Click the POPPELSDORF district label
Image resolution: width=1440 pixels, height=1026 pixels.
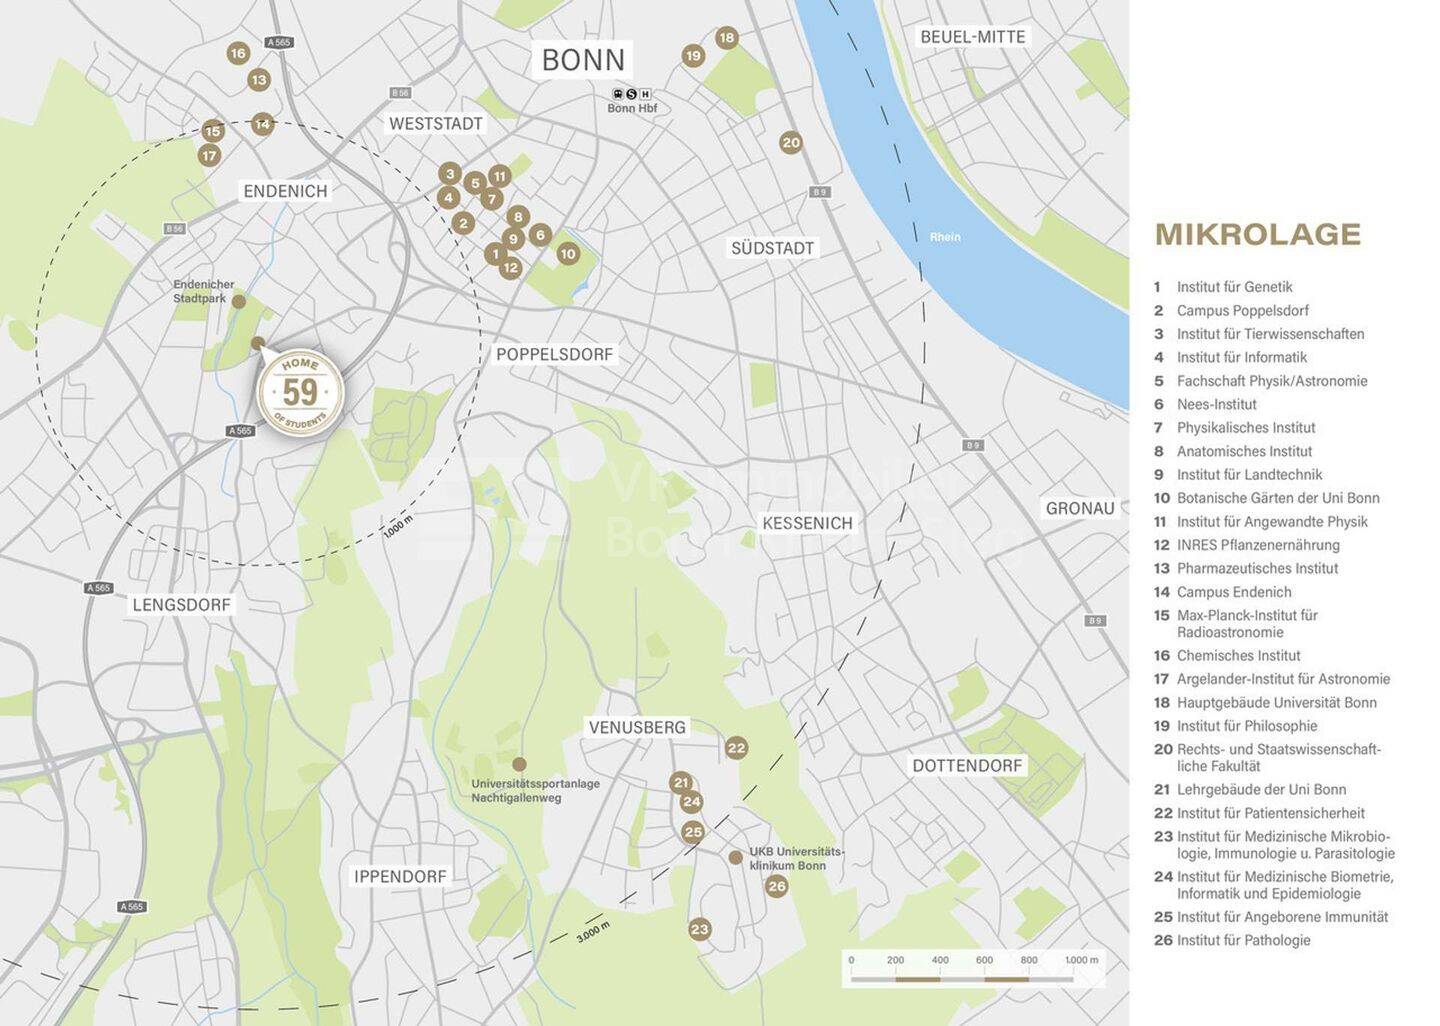[x=554, y=354]
